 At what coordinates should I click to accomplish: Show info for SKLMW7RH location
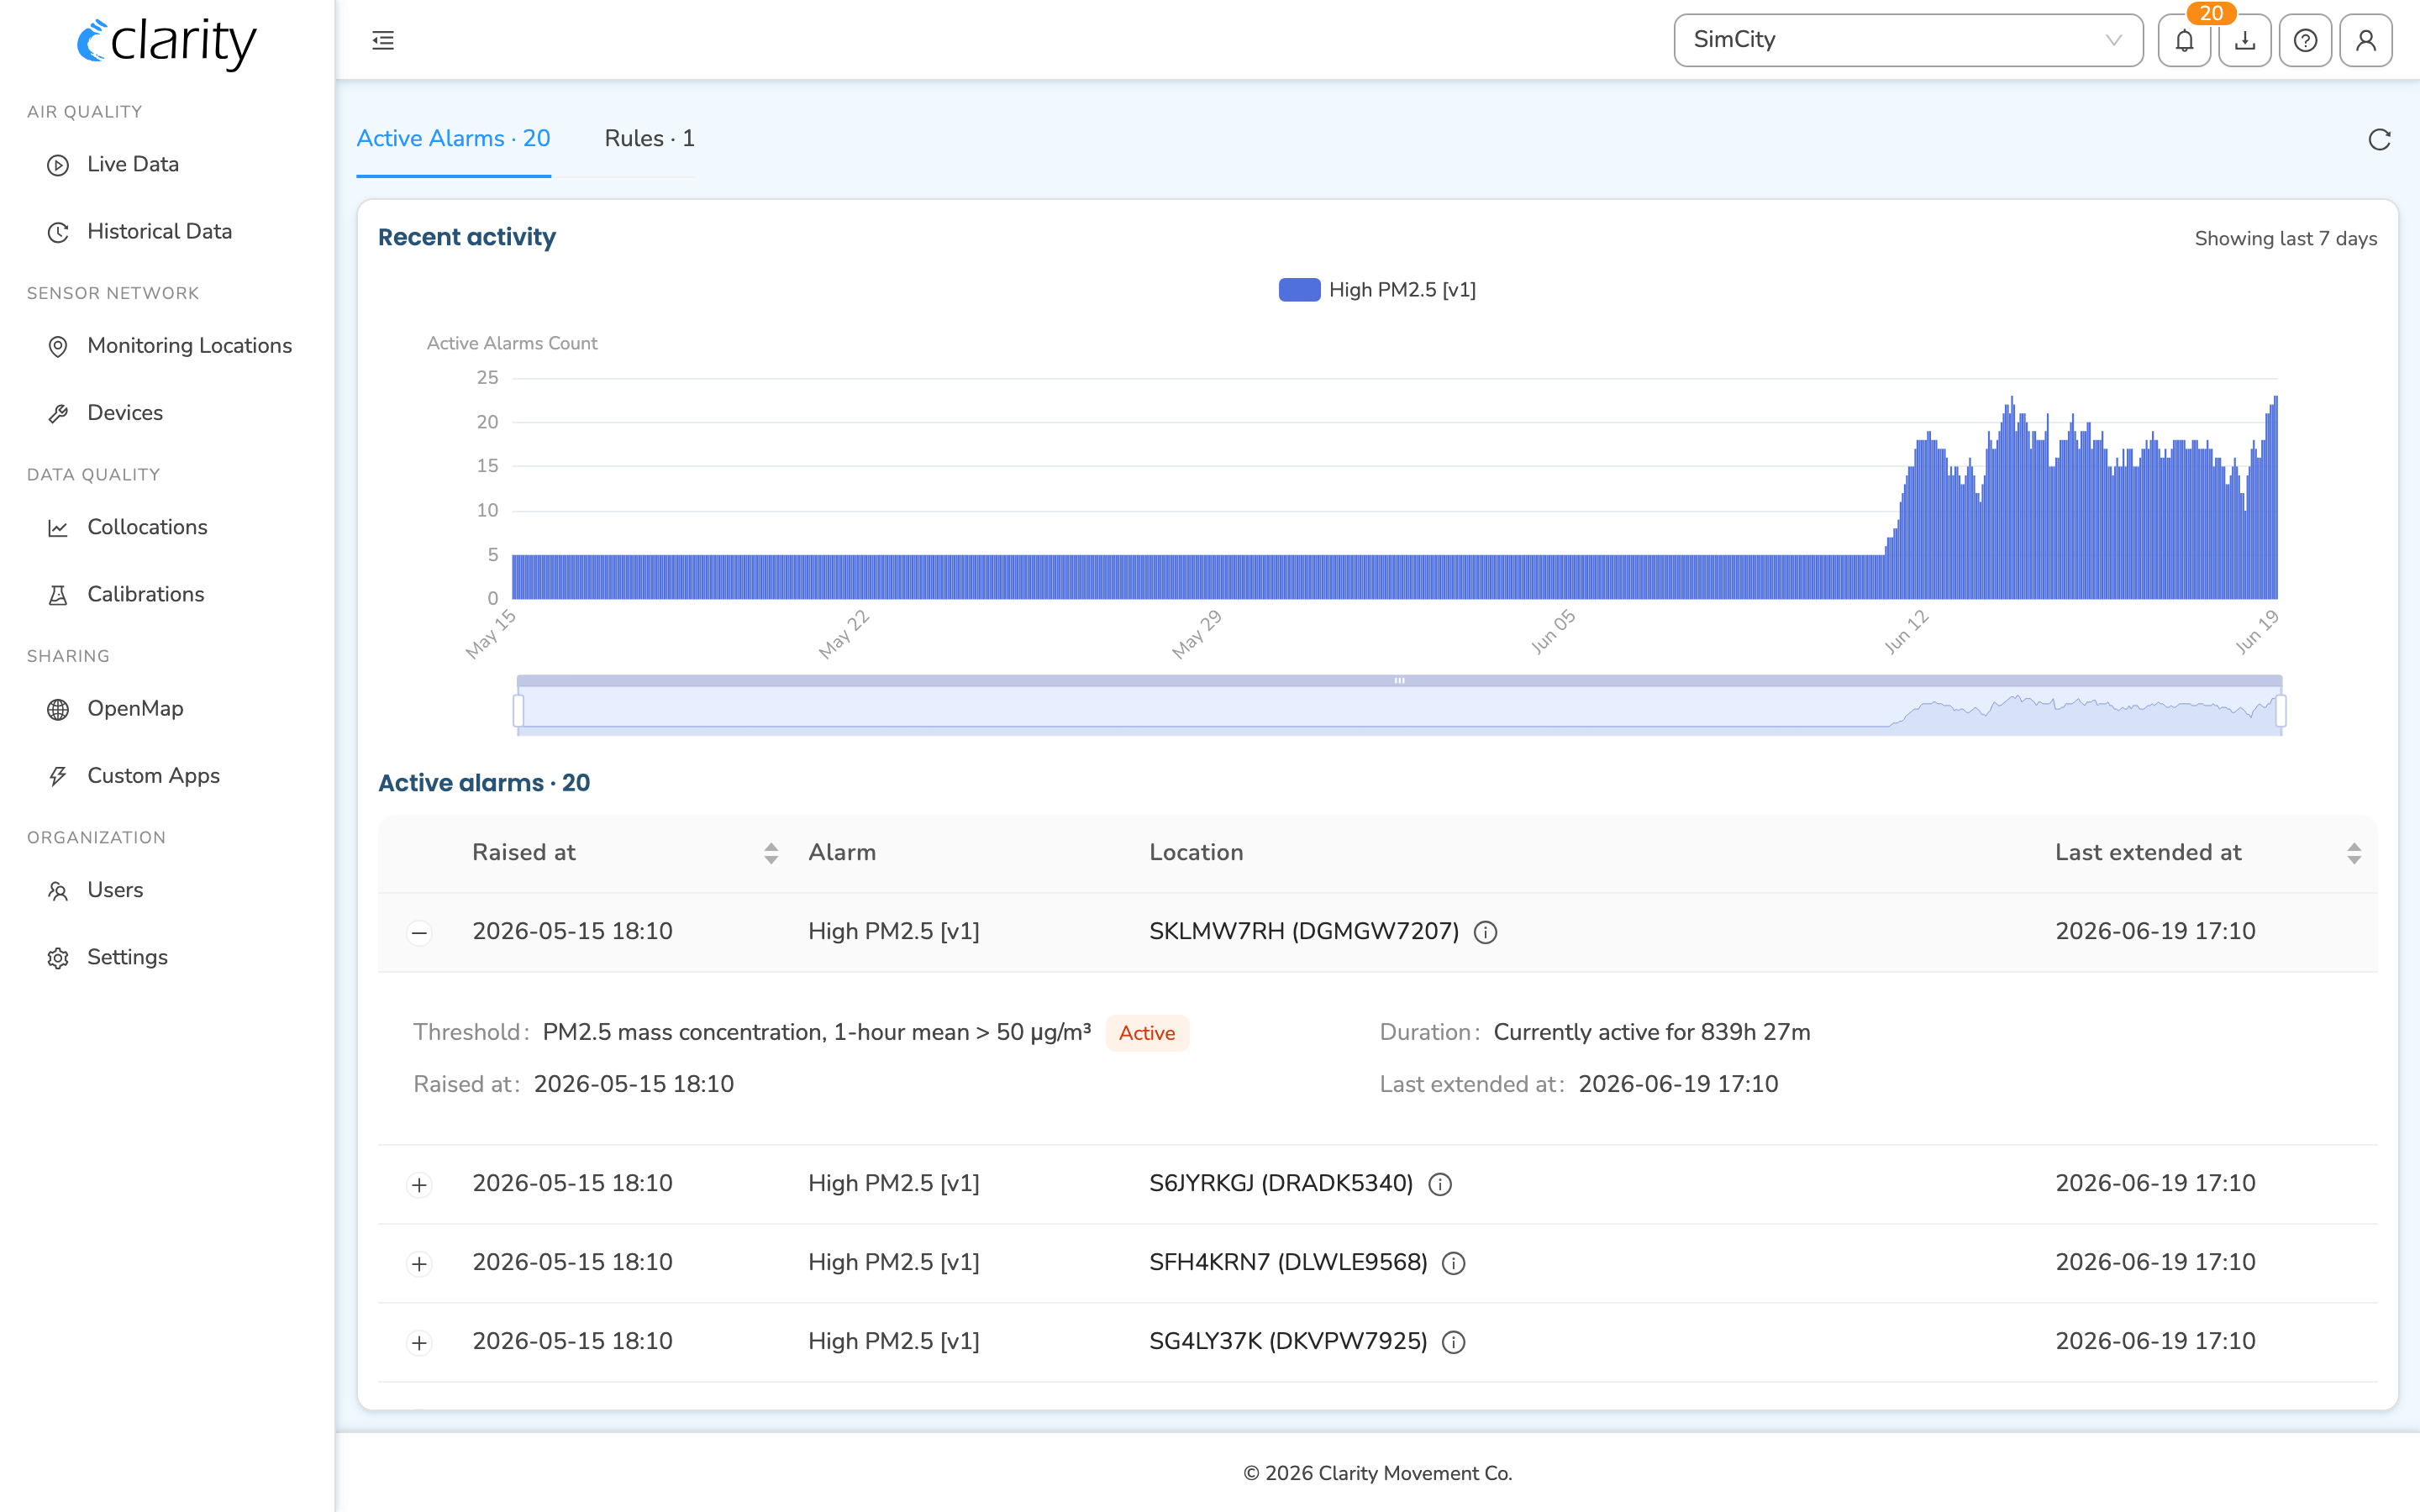pyautogui.click(x=1485, y=932)
